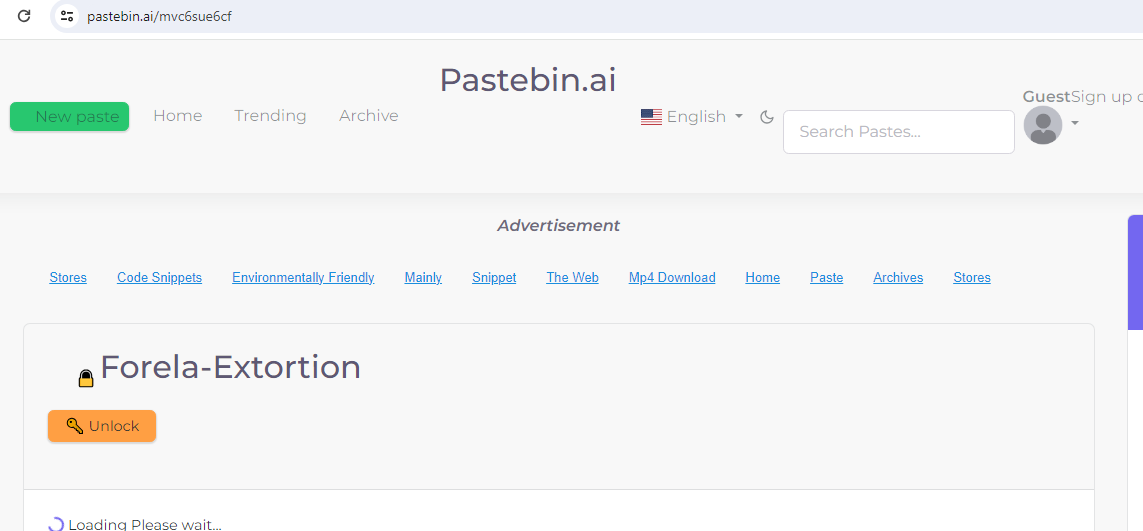Reload the page with browser refresh icon
The height and width of the screenshot is (531, 1143).
pyautogui.click(x=25, y=16)
